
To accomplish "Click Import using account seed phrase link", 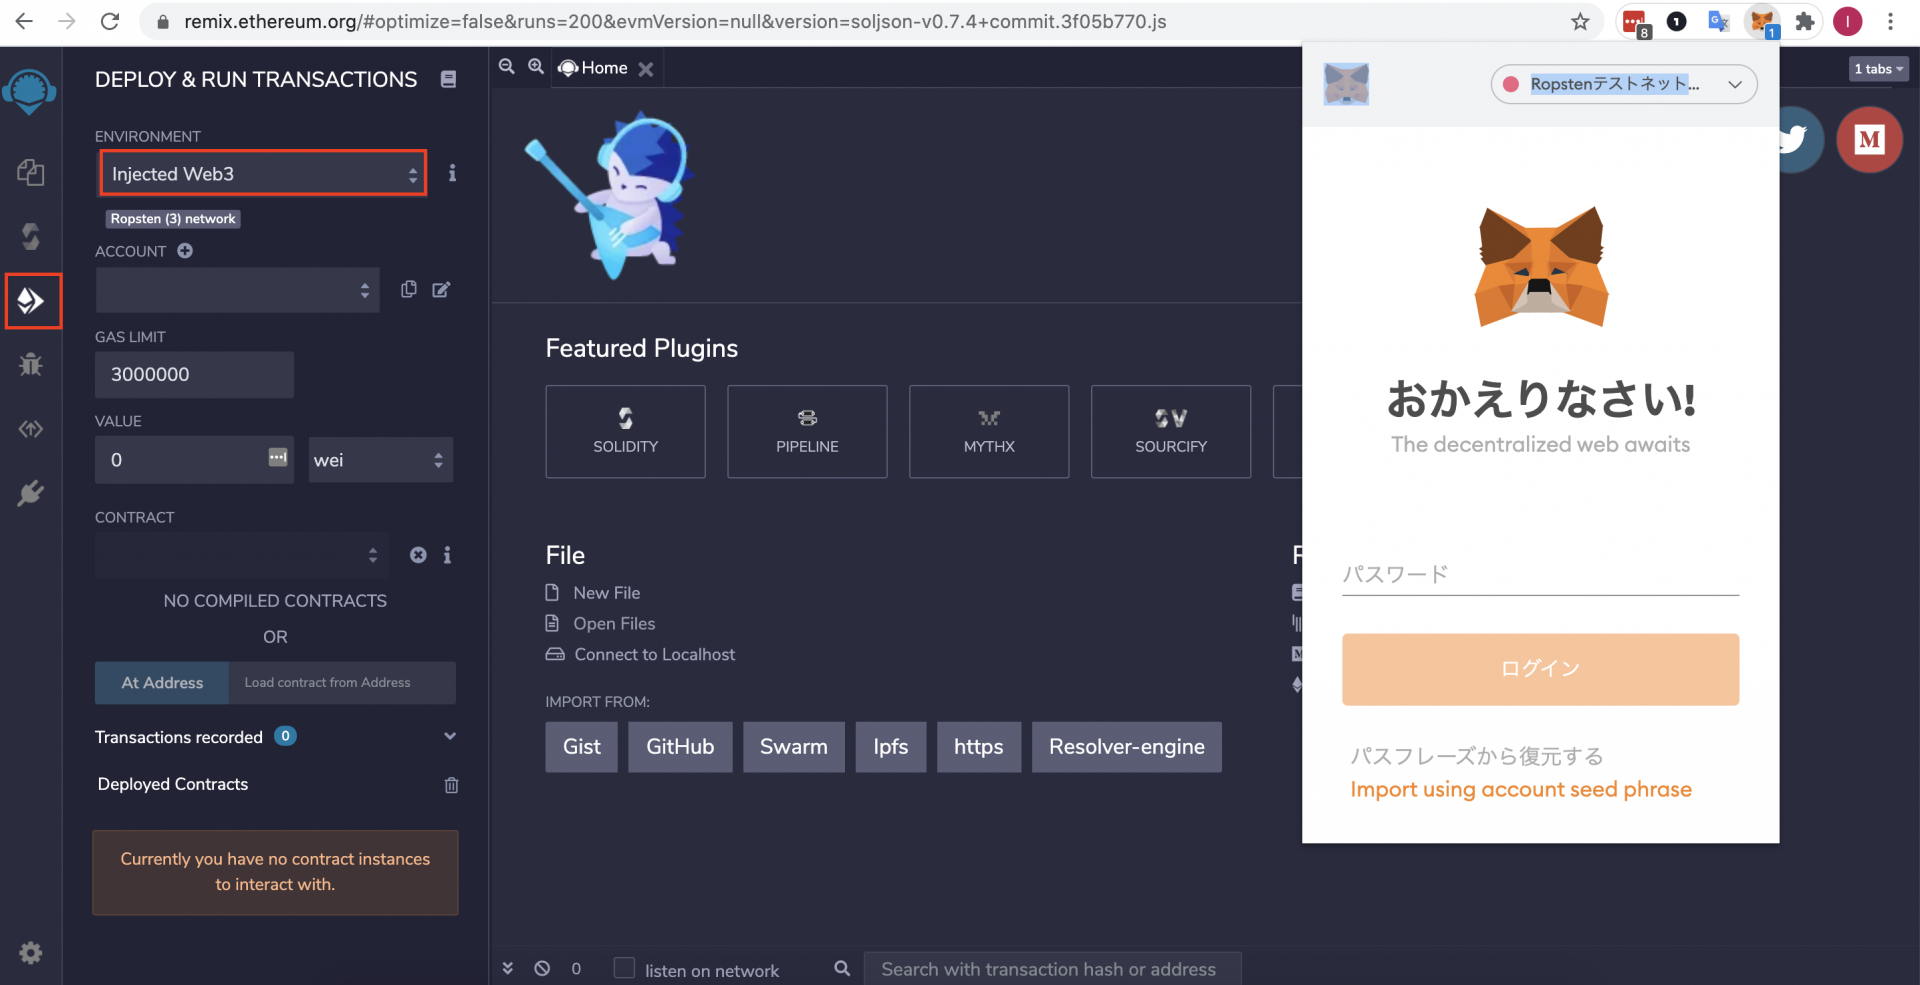I will coord(1521,789).
